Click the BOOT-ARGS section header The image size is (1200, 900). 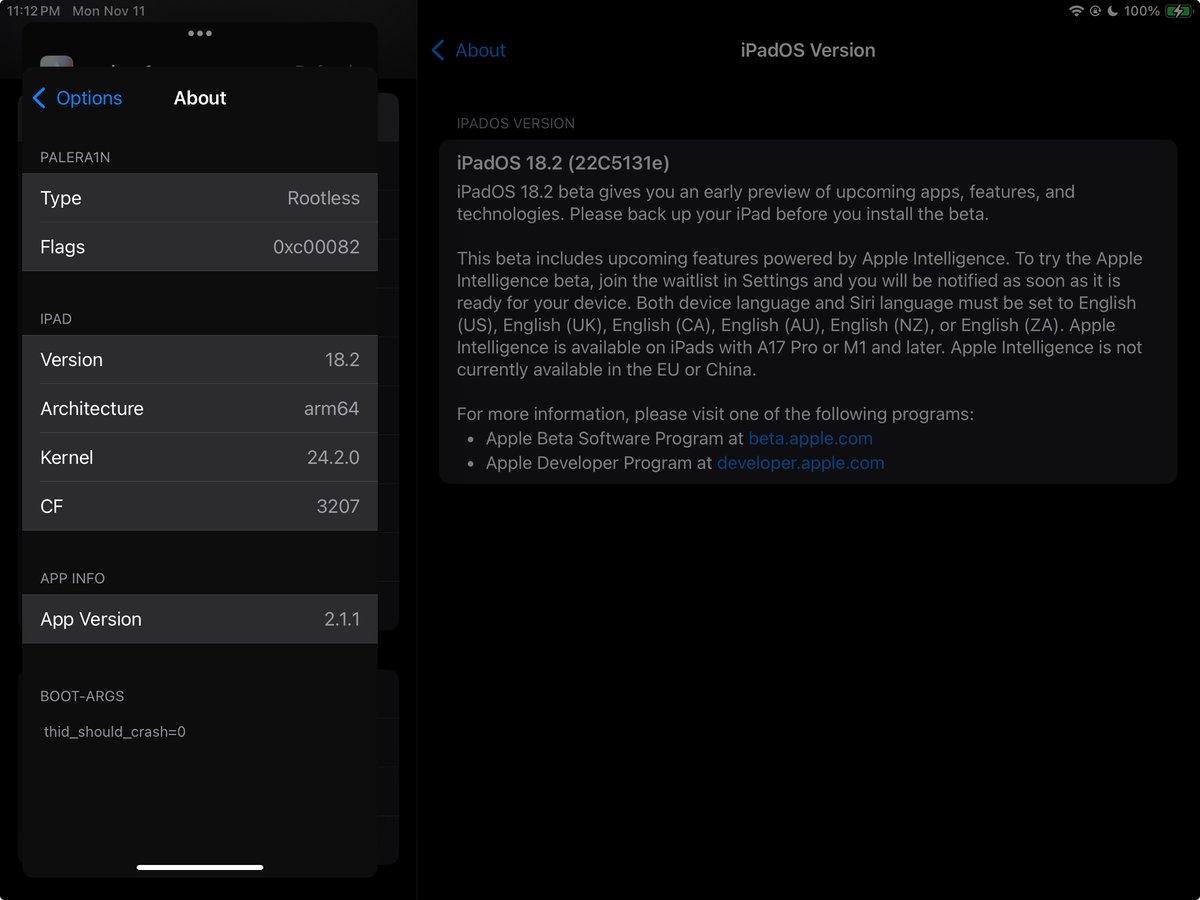pos(82,696)
